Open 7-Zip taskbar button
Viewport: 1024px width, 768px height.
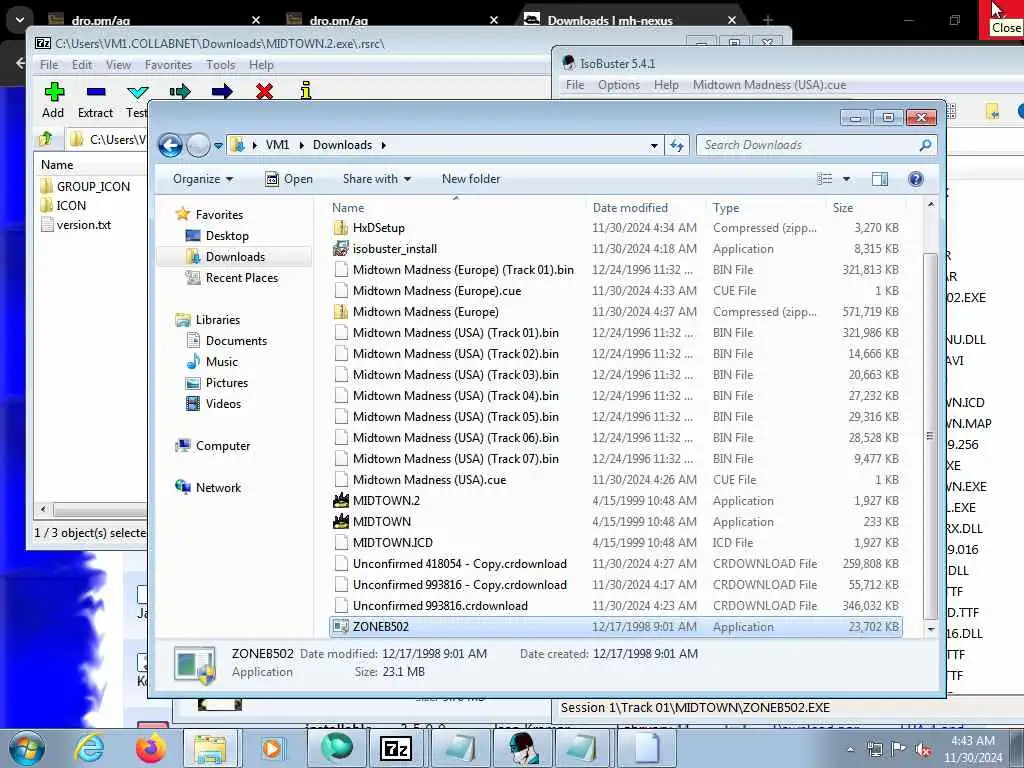395,748
